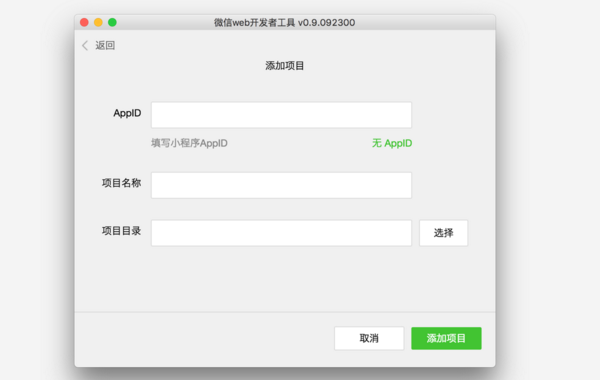Click the back chevron arrow icon
The width and height of the screenshot is (600, 380).
pyautogui.click(x=85, y=46)
